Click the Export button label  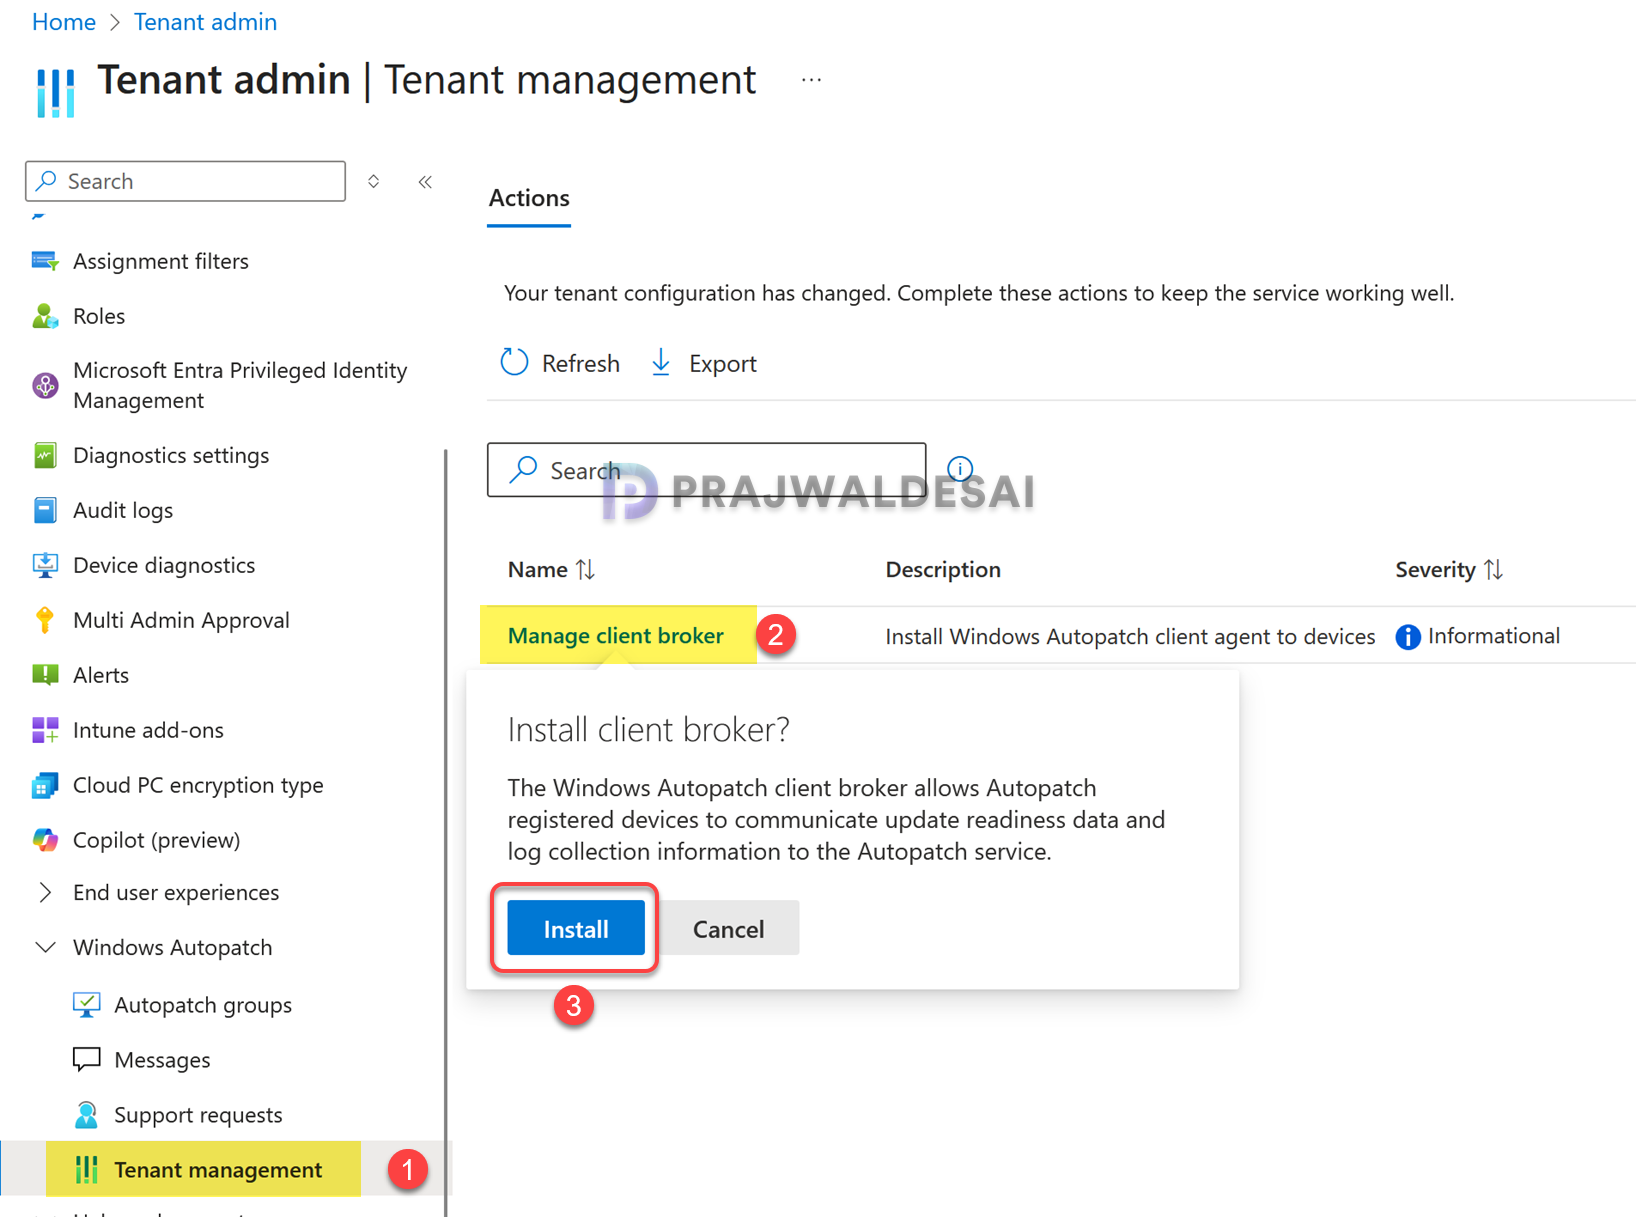point(723,363)
